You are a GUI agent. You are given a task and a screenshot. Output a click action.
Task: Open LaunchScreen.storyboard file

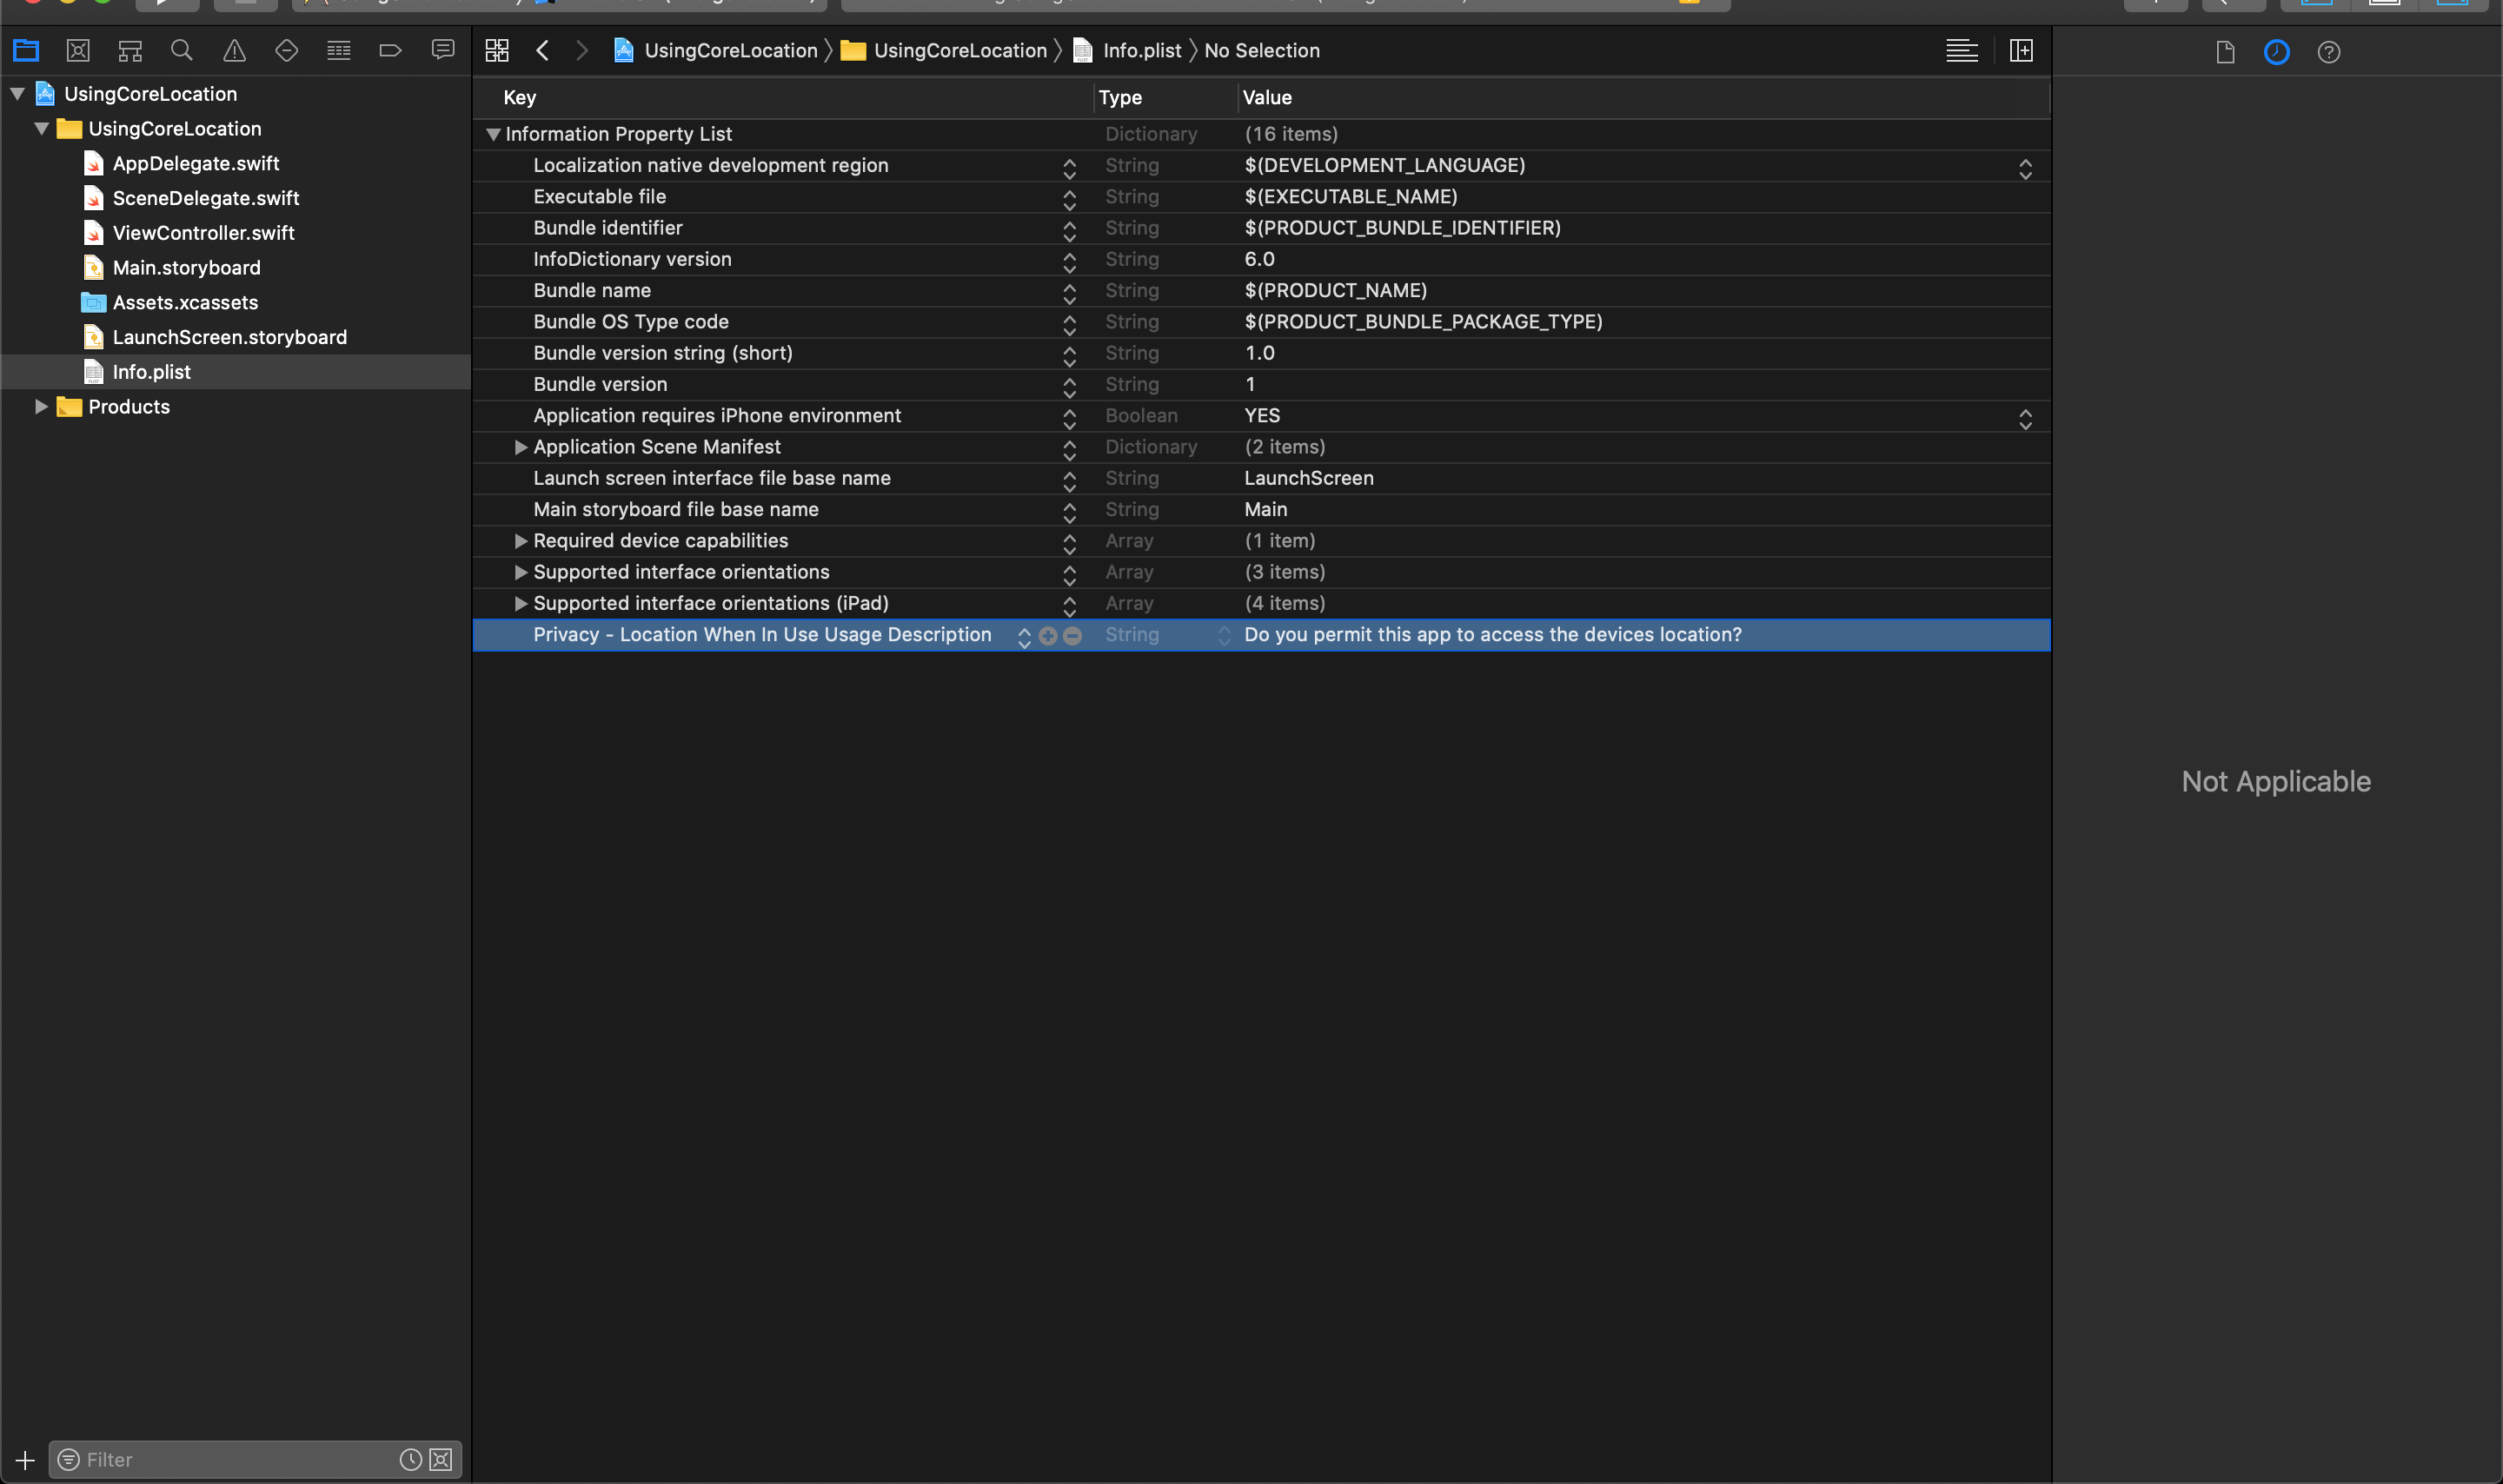coord(230,337)
